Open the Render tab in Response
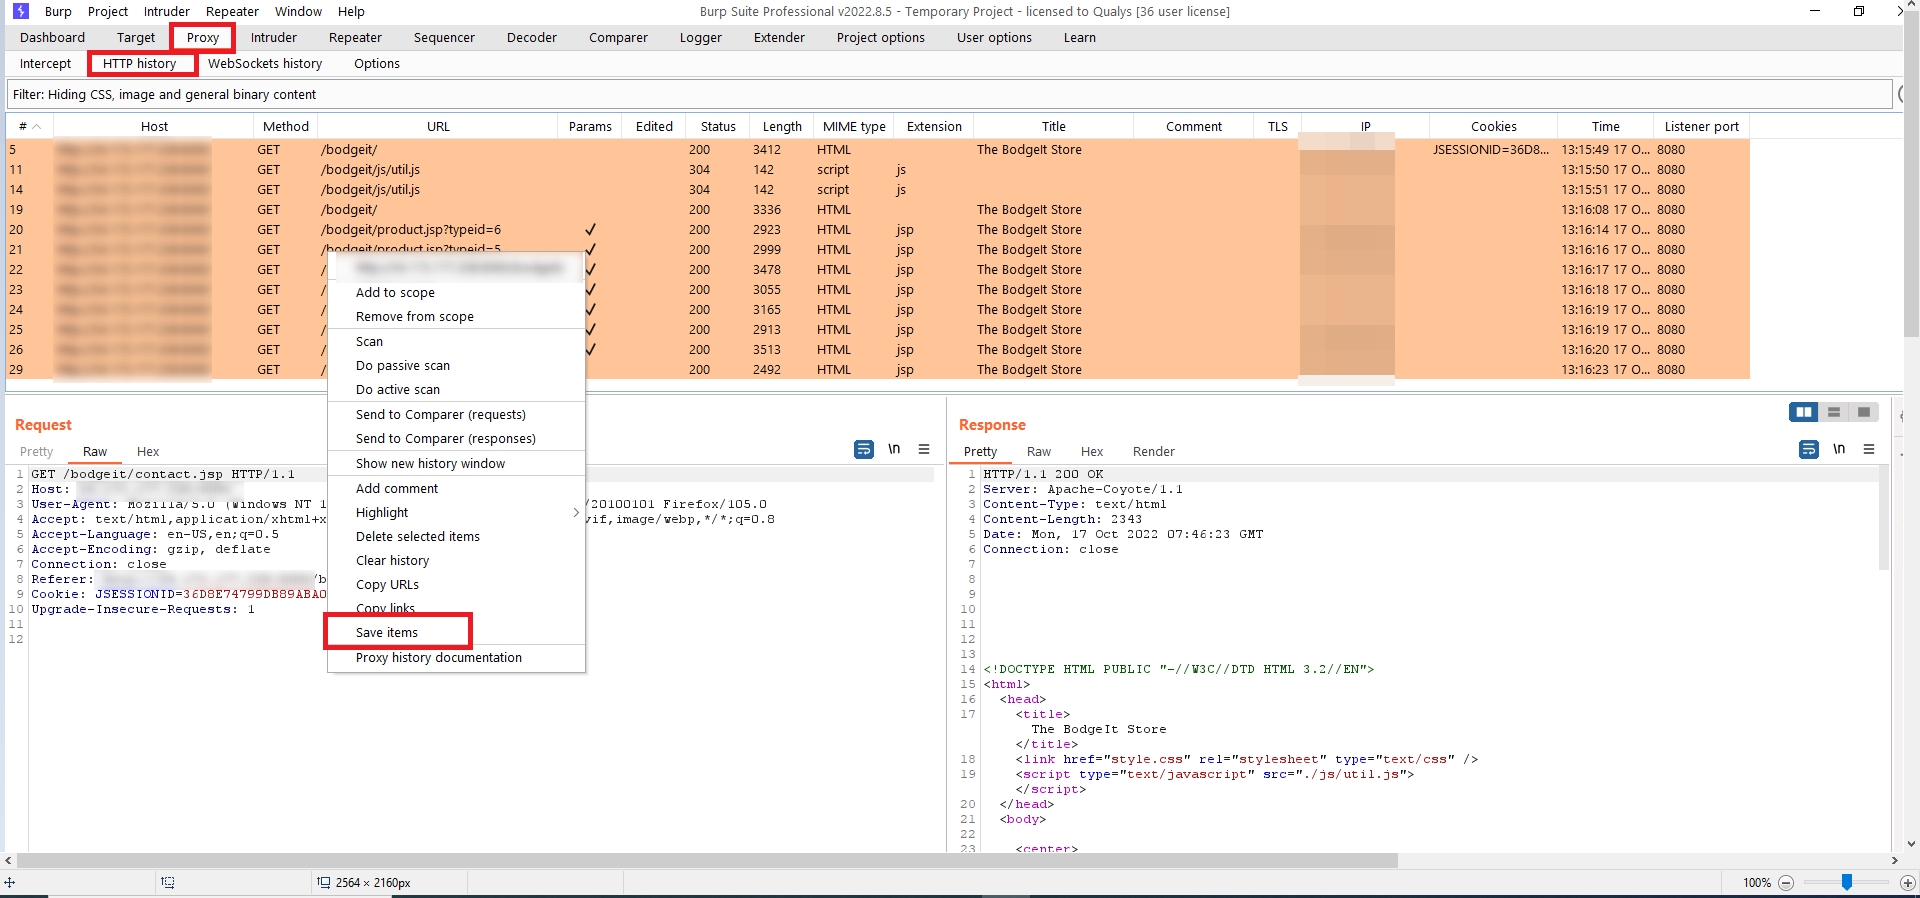Screen dimensions: 1920x898 click(x=1153, y=452)
